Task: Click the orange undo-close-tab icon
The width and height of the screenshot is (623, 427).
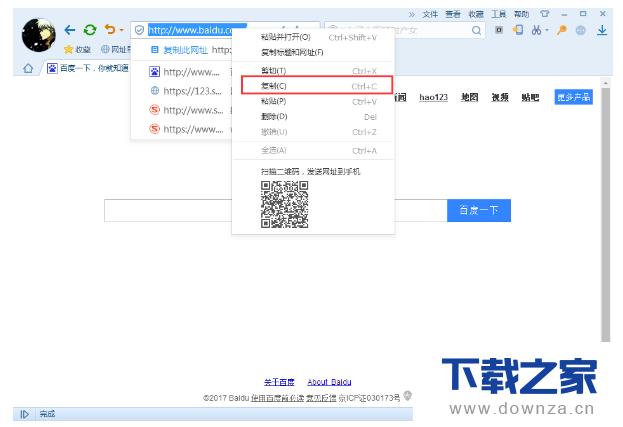Action: pyautogui.click(x=109, y=31)
